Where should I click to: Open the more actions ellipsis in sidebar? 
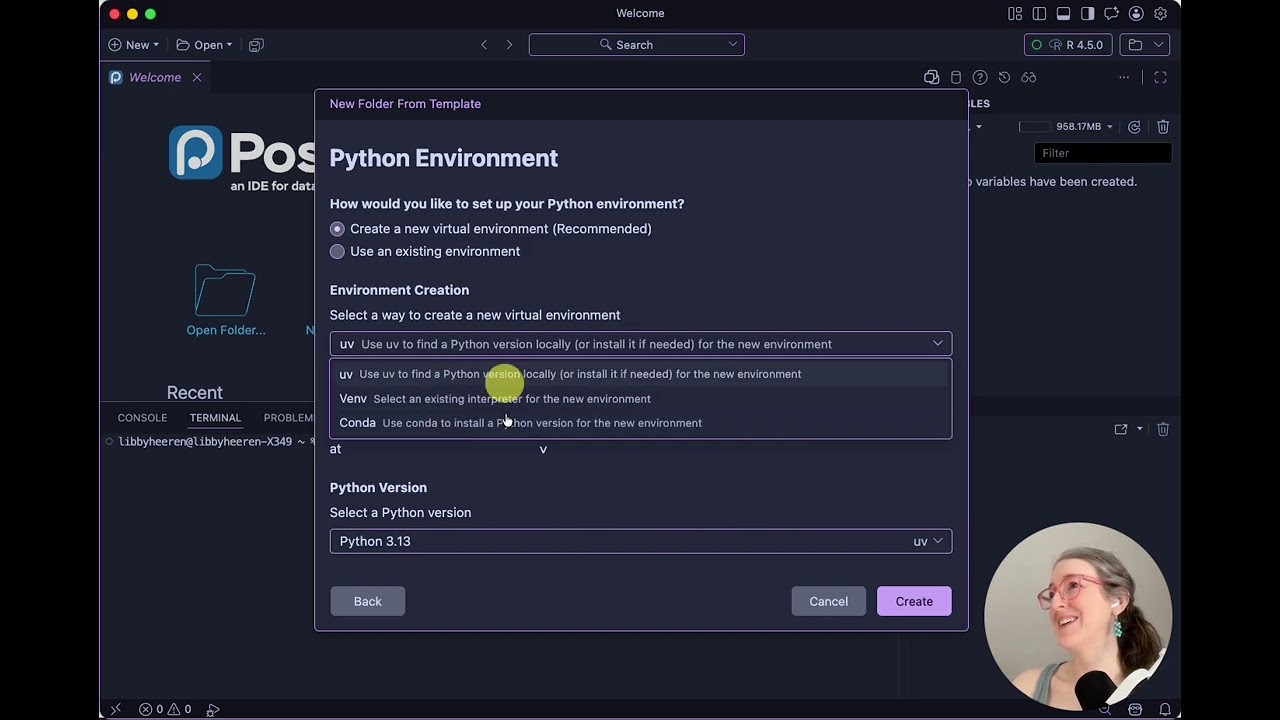(x=1124, y=78)
